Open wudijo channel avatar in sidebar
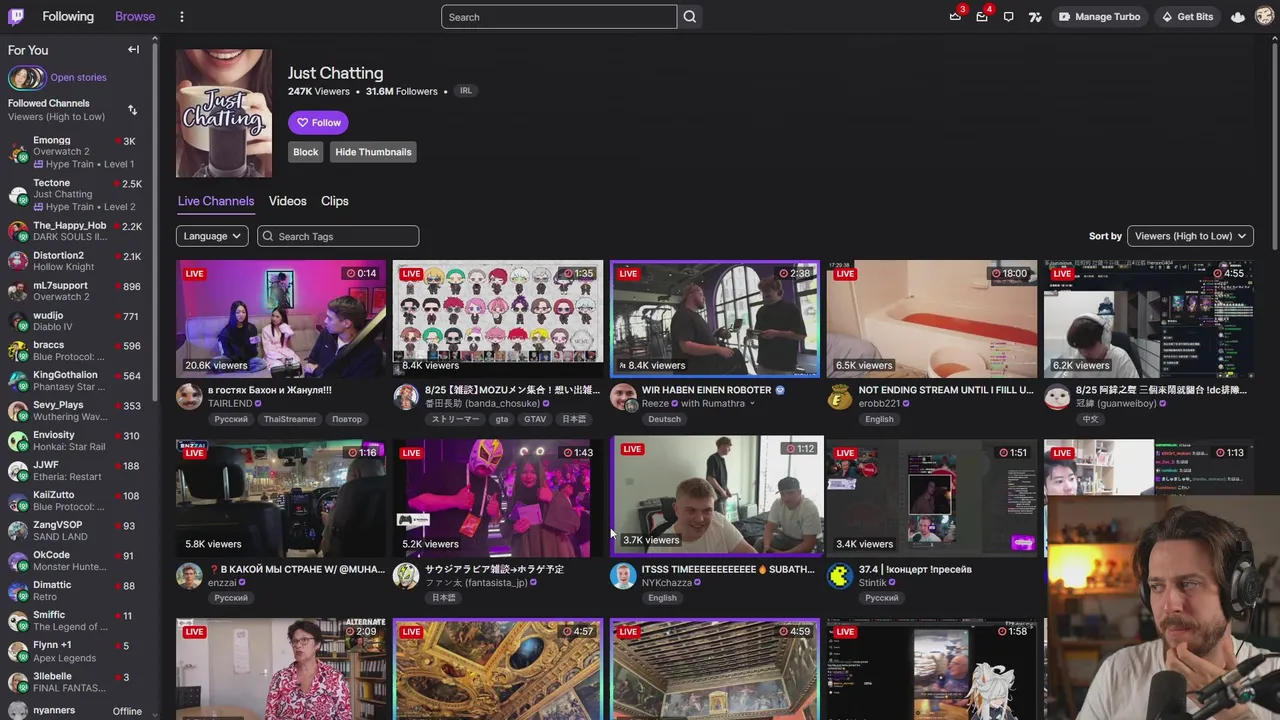1280x720 pixels. coord(18,321)
